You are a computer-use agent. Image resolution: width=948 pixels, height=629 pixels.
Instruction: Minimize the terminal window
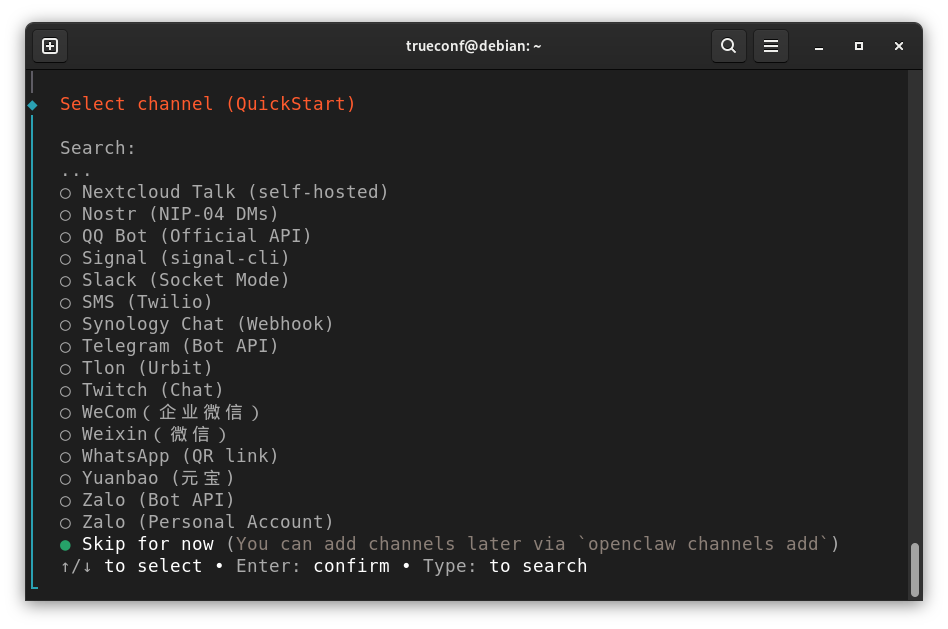[x=819, y=47]
